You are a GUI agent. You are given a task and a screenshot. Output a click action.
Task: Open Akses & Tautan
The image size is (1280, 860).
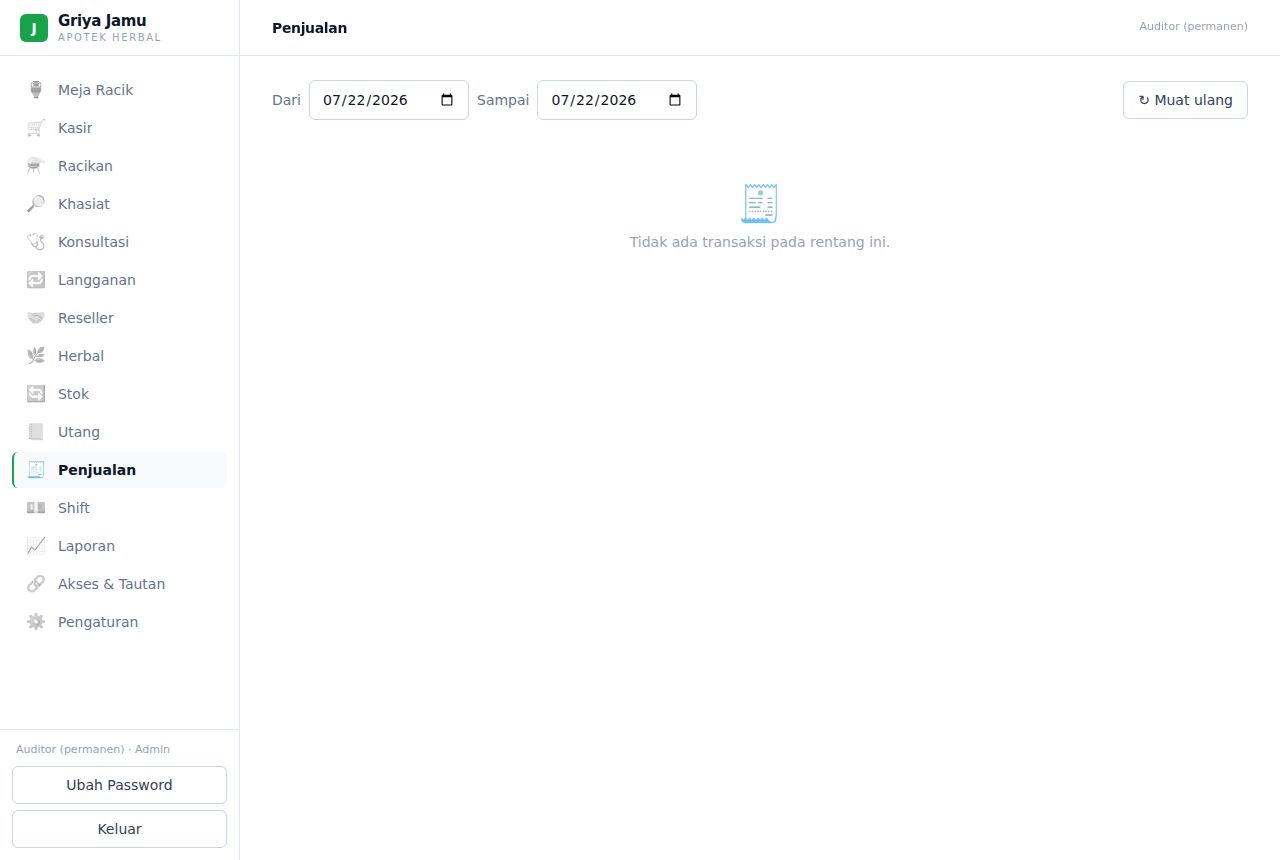pyautogui.click(x=119, y=584)
